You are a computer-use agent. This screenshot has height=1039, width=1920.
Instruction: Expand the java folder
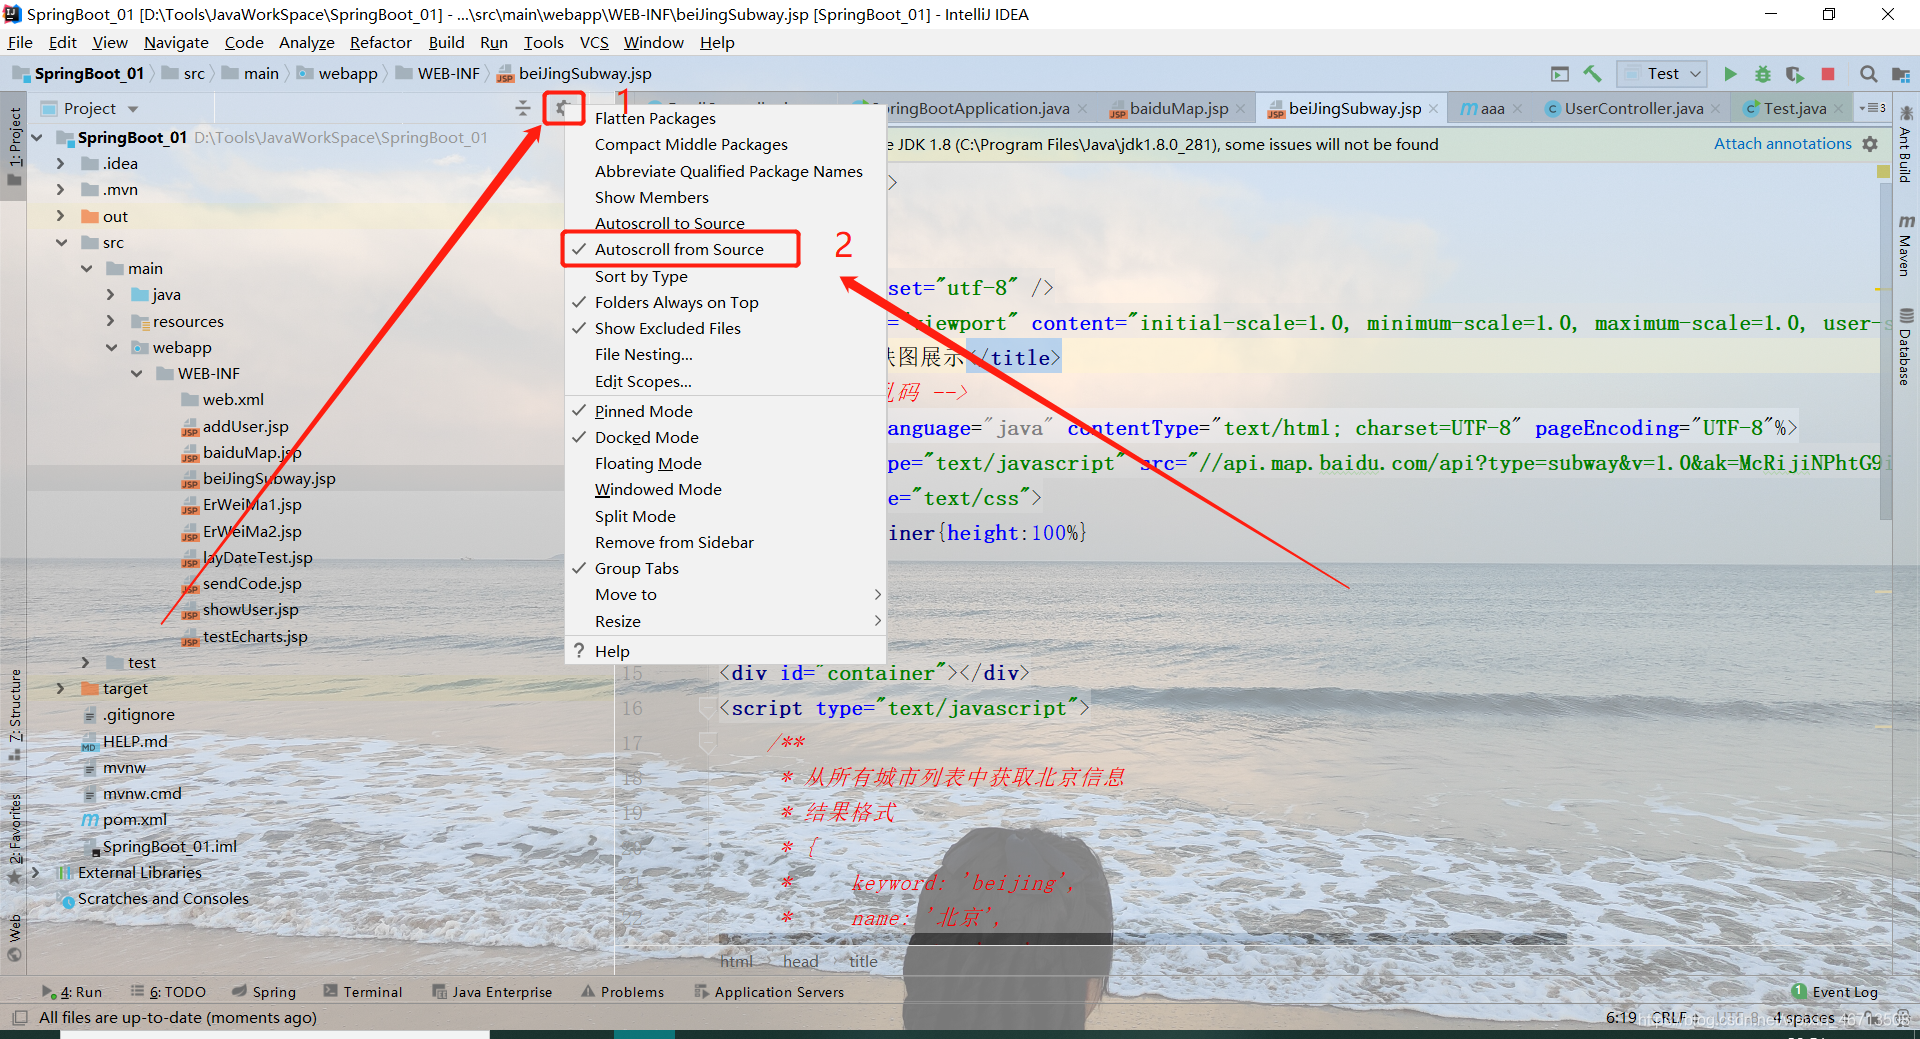point(111,294)
